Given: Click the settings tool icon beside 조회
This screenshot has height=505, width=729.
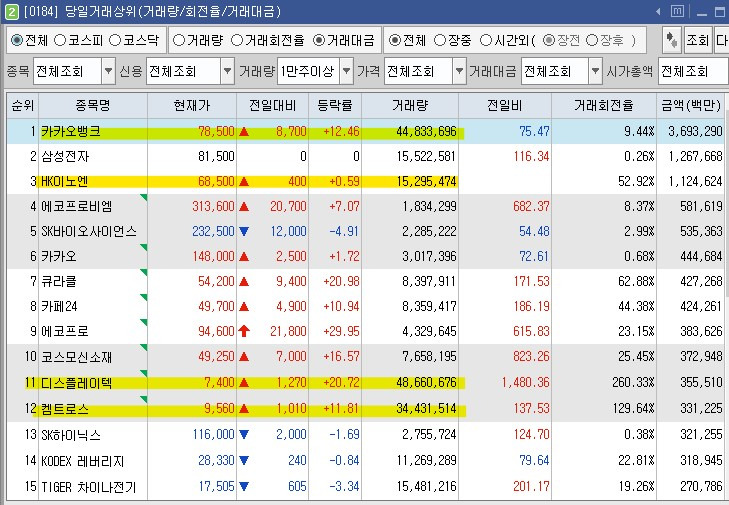Looking at the screenshot, I should point(672,40).
